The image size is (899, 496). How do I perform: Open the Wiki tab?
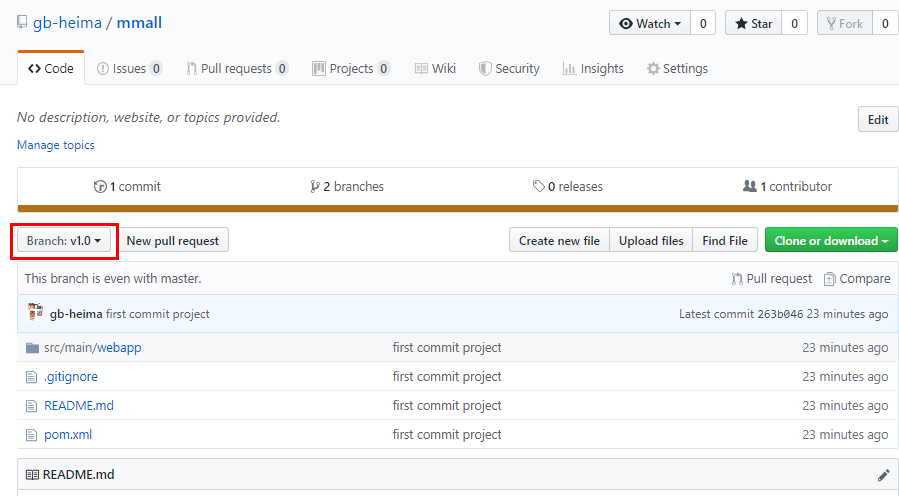[435, 68]
